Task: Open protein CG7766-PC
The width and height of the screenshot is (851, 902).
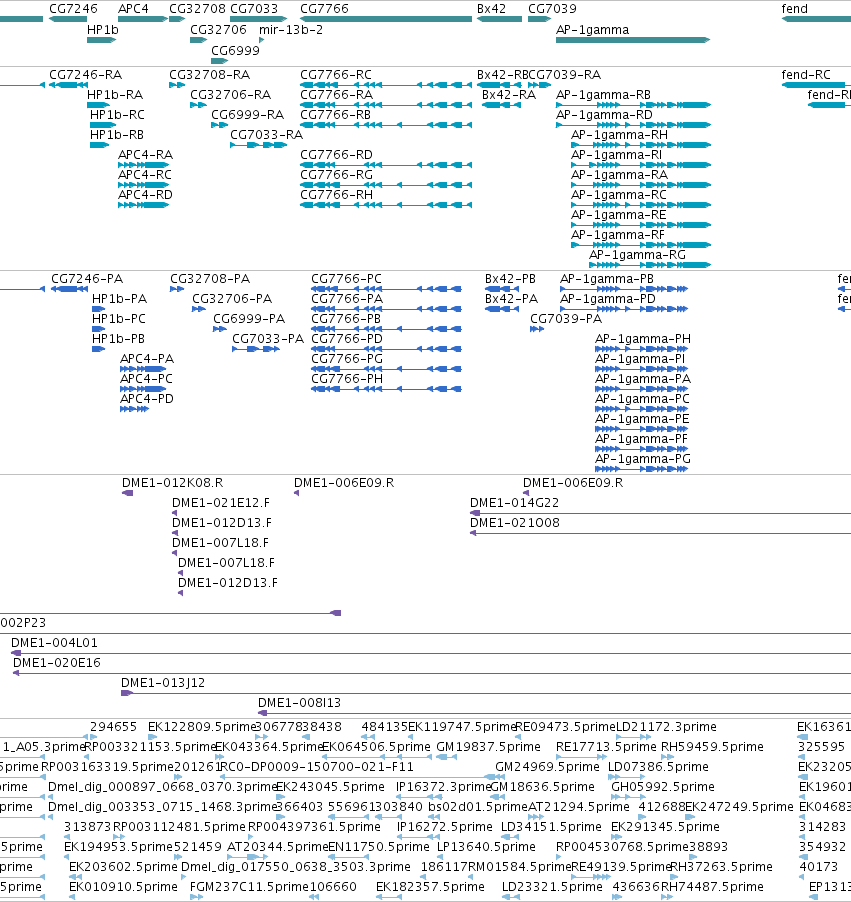Action: (346, 278)
